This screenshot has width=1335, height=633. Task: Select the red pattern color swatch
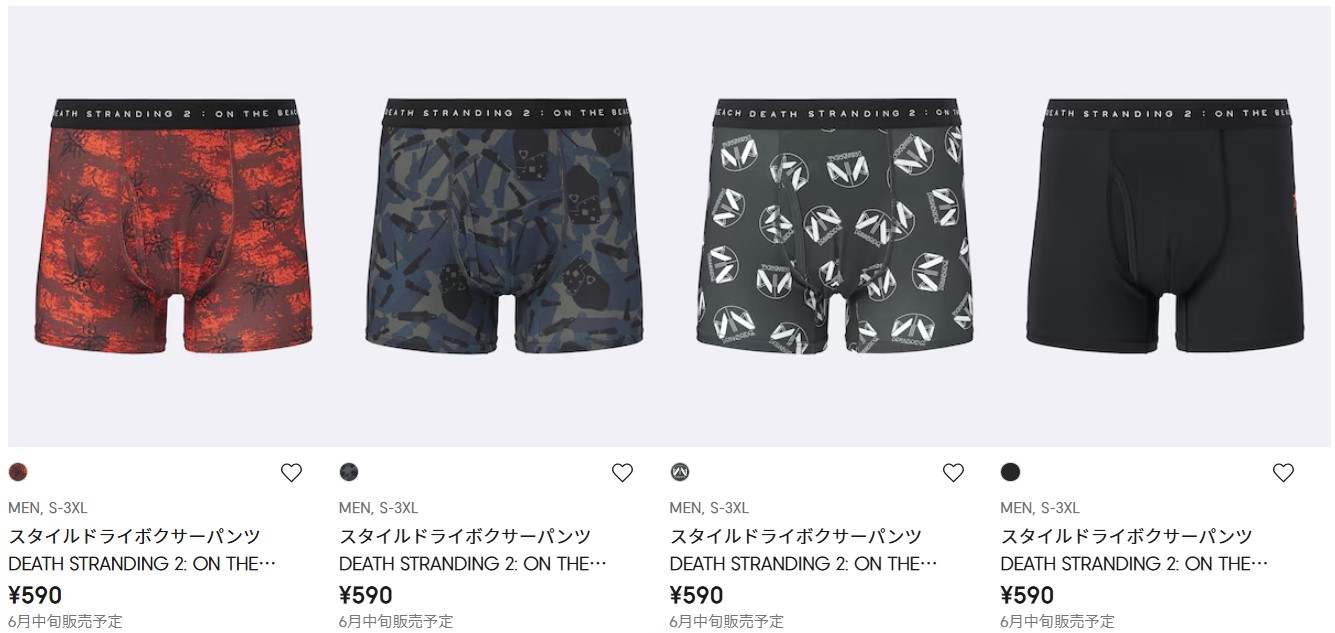tap(18, 472)
